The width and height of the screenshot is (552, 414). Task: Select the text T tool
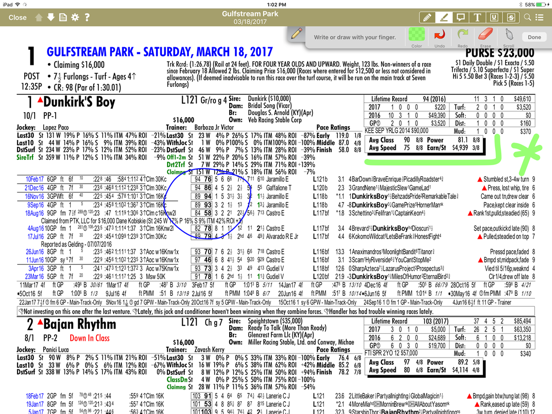tap(477, 17)
